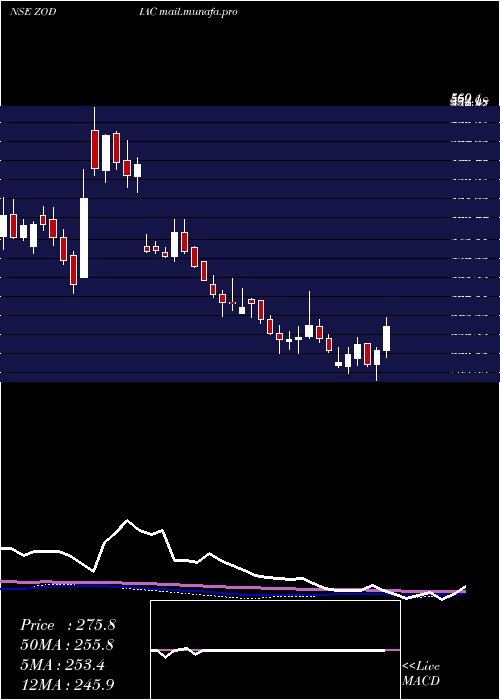
Task: Click the rightmost white candlestick
Action: tap(386, 338)
